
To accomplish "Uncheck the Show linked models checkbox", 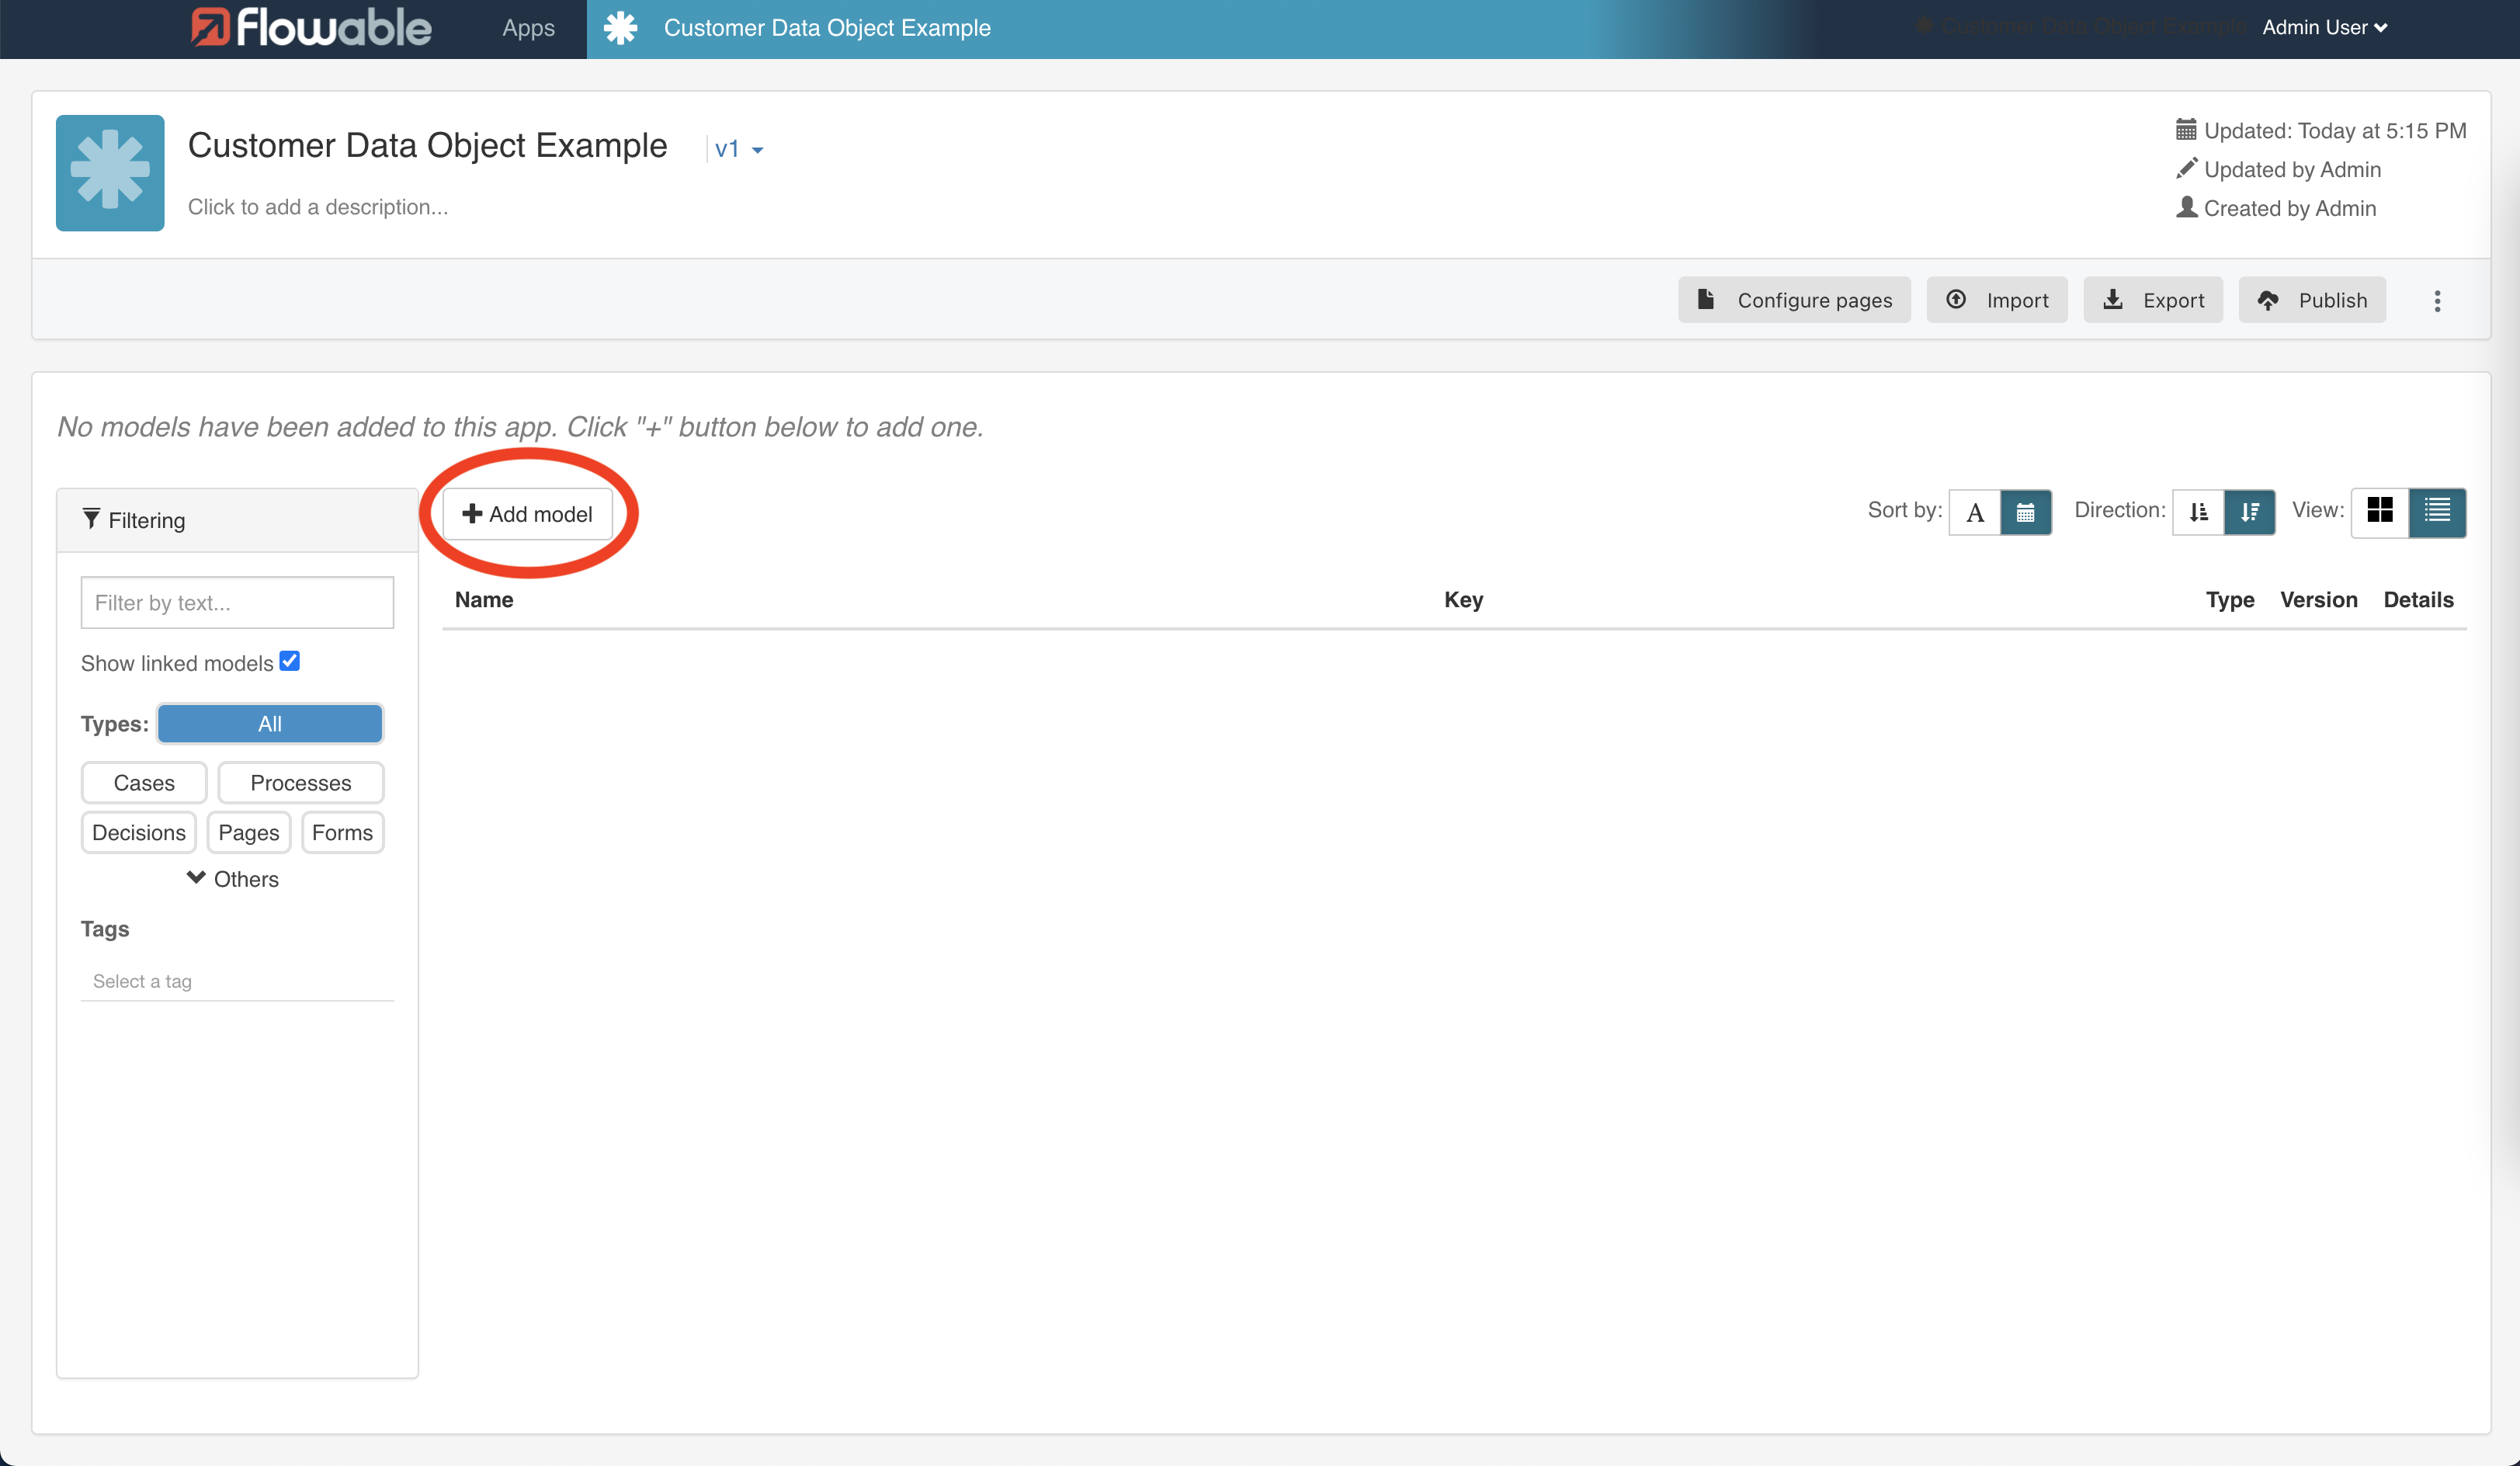I will tap(289, 660).
